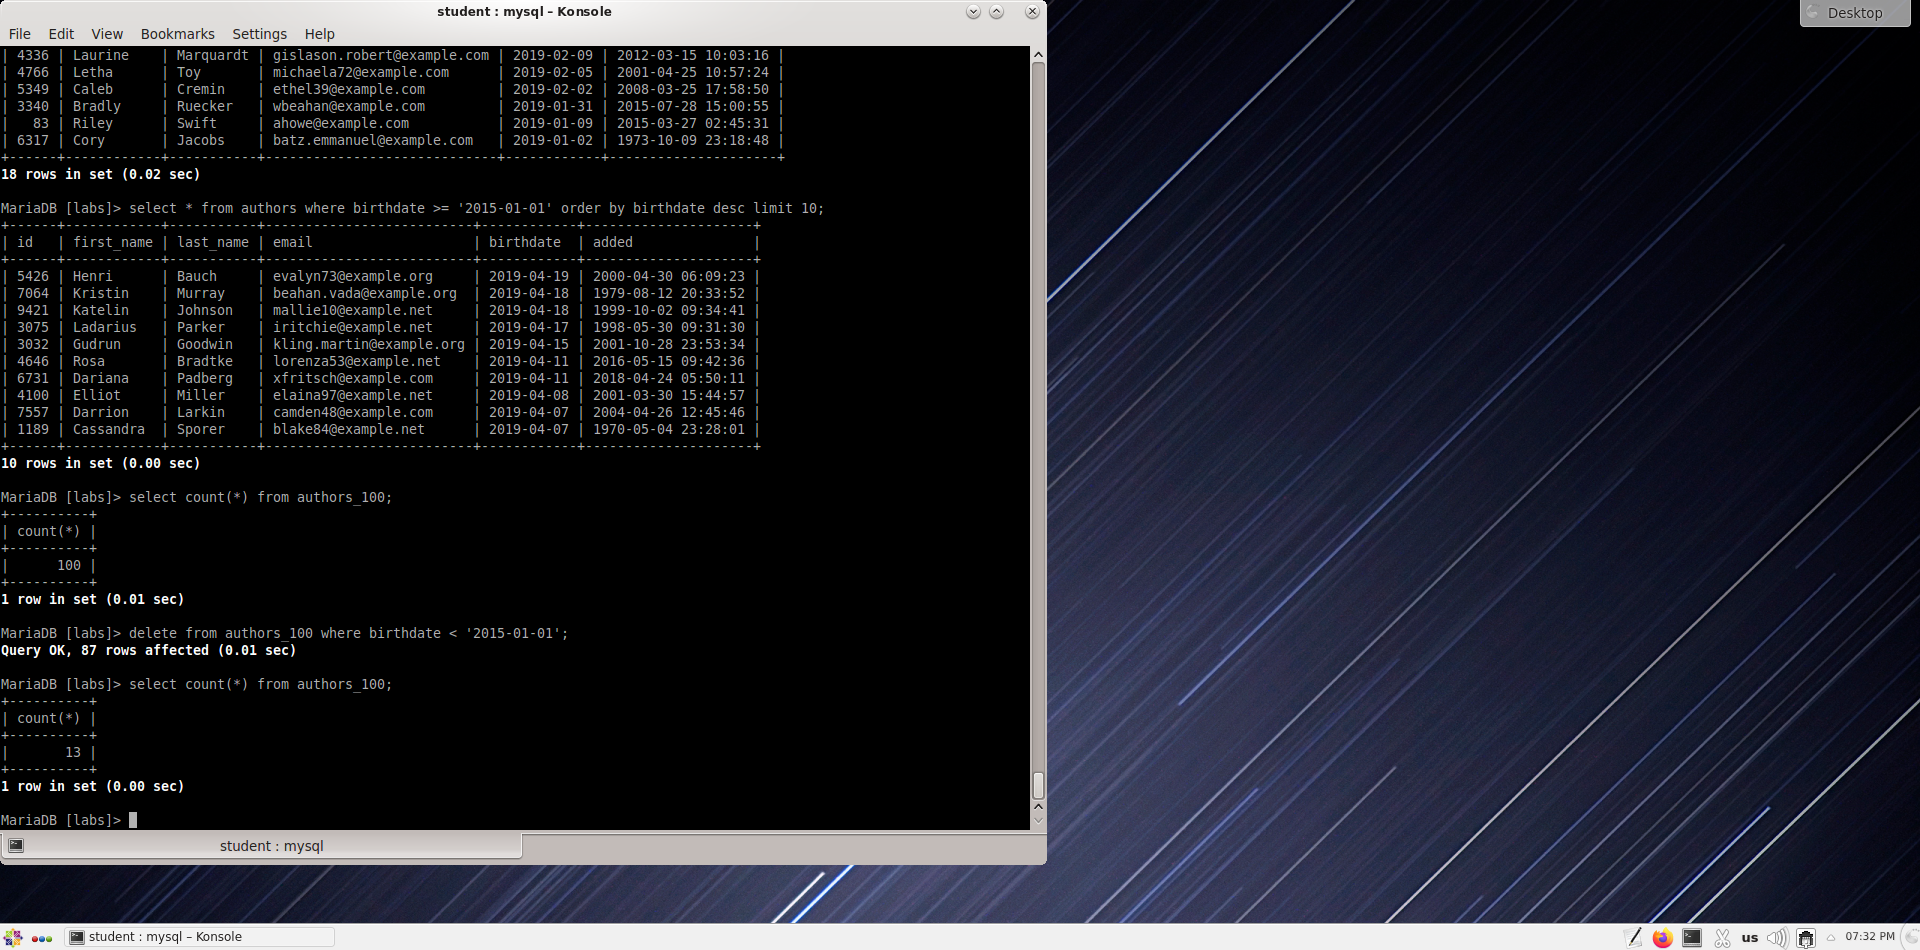The image size is (1920, 950).
Task: Click the delete from authors_100 command
Action: 348,633
